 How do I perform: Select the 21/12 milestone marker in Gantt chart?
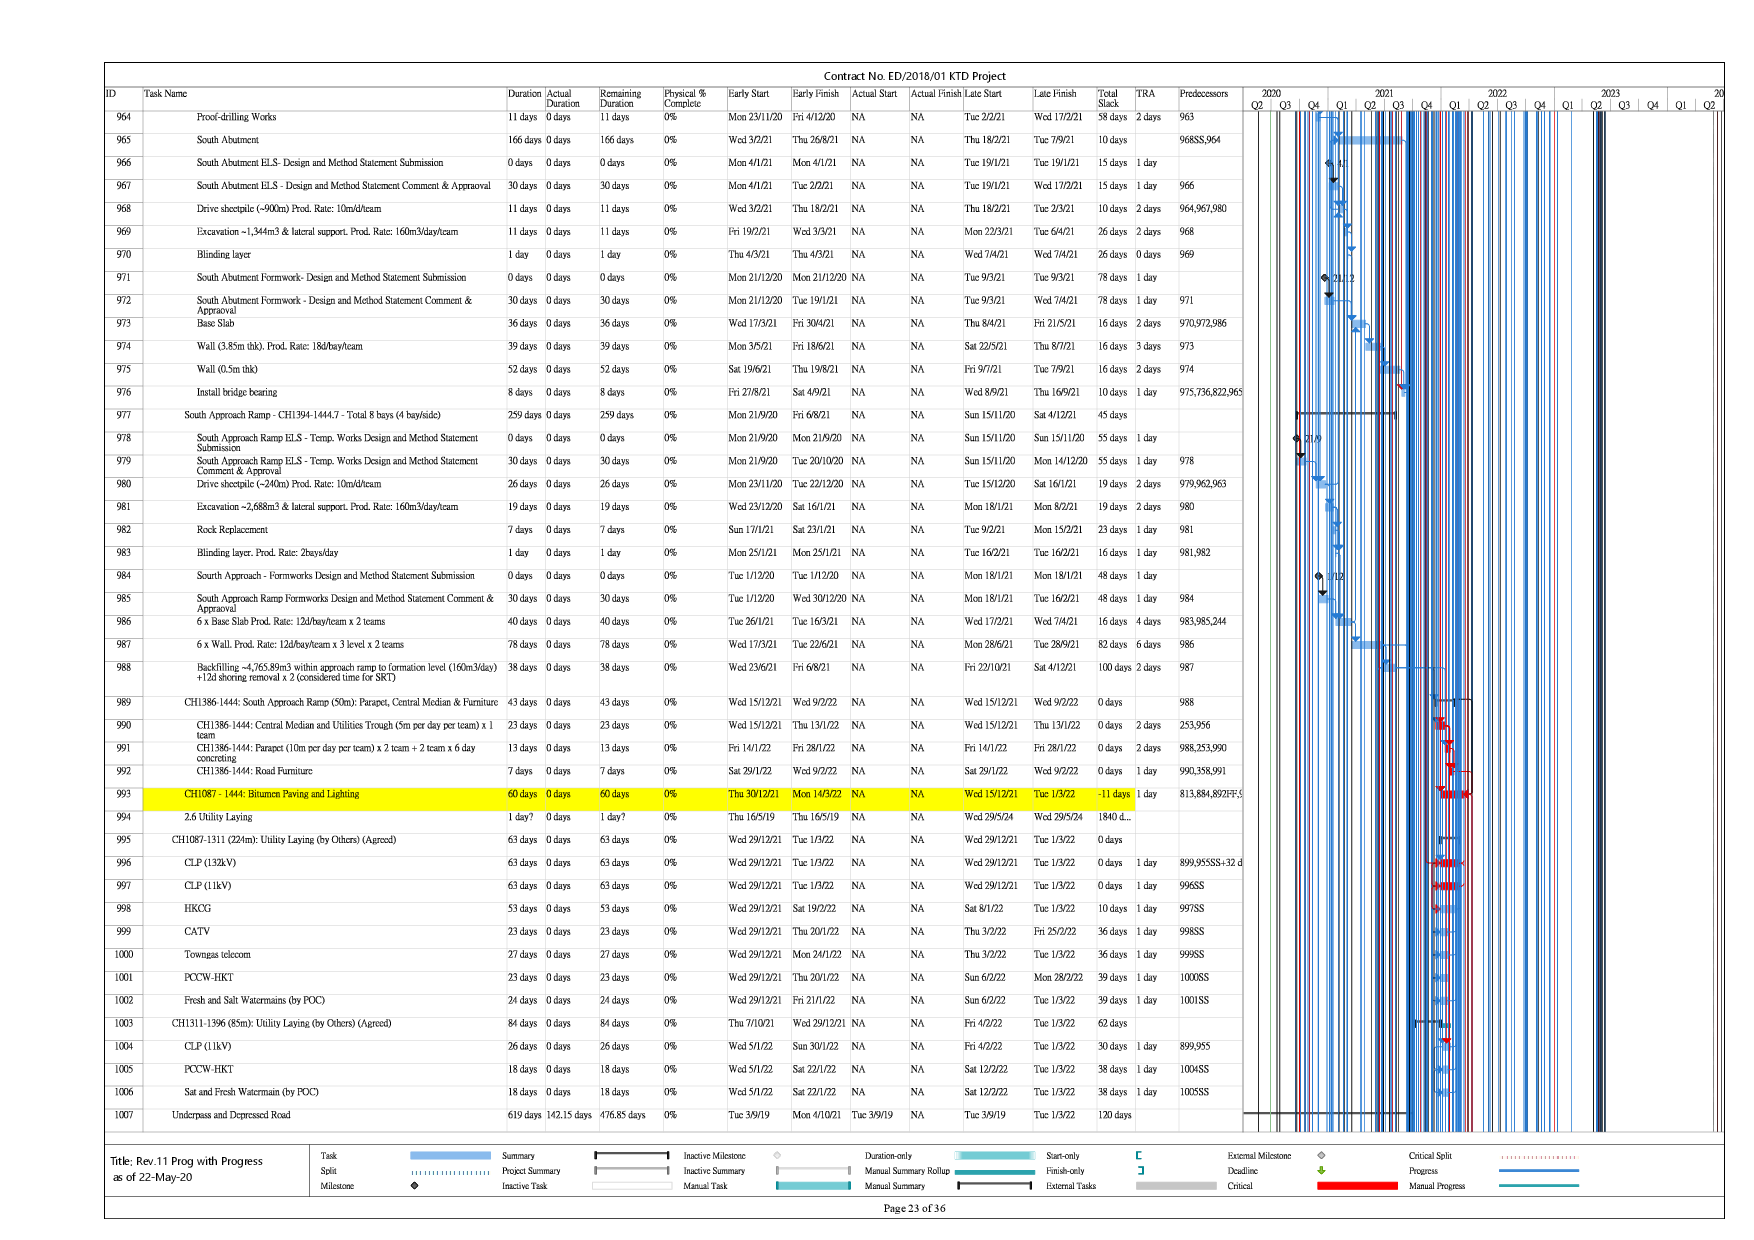coord(1325,278)
